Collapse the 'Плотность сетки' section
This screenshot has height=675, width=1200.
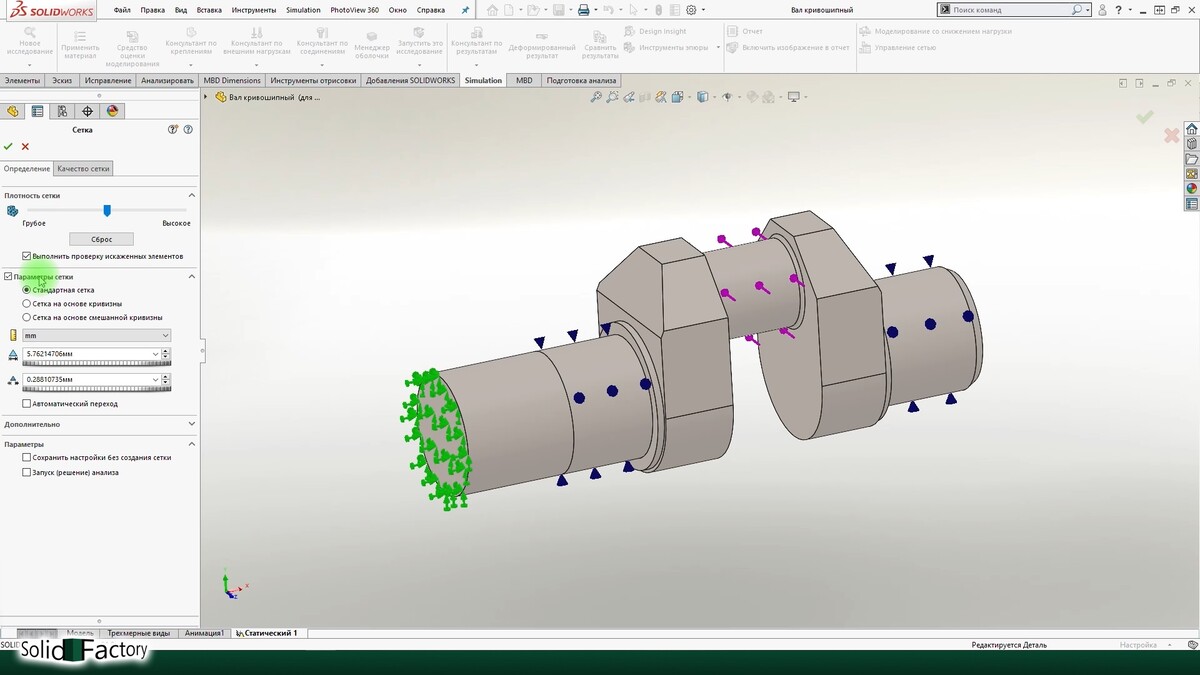[x=191, y=195]
